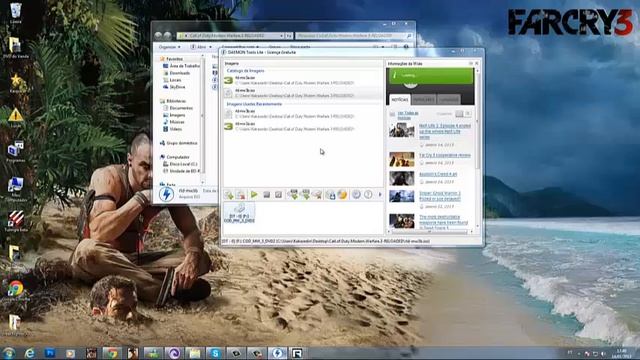Image resolution: width=640 pixels, height=360 pixels.
Task: Select MW3-icon image under Catálogo de Imagens
Action: pos(302,80)
